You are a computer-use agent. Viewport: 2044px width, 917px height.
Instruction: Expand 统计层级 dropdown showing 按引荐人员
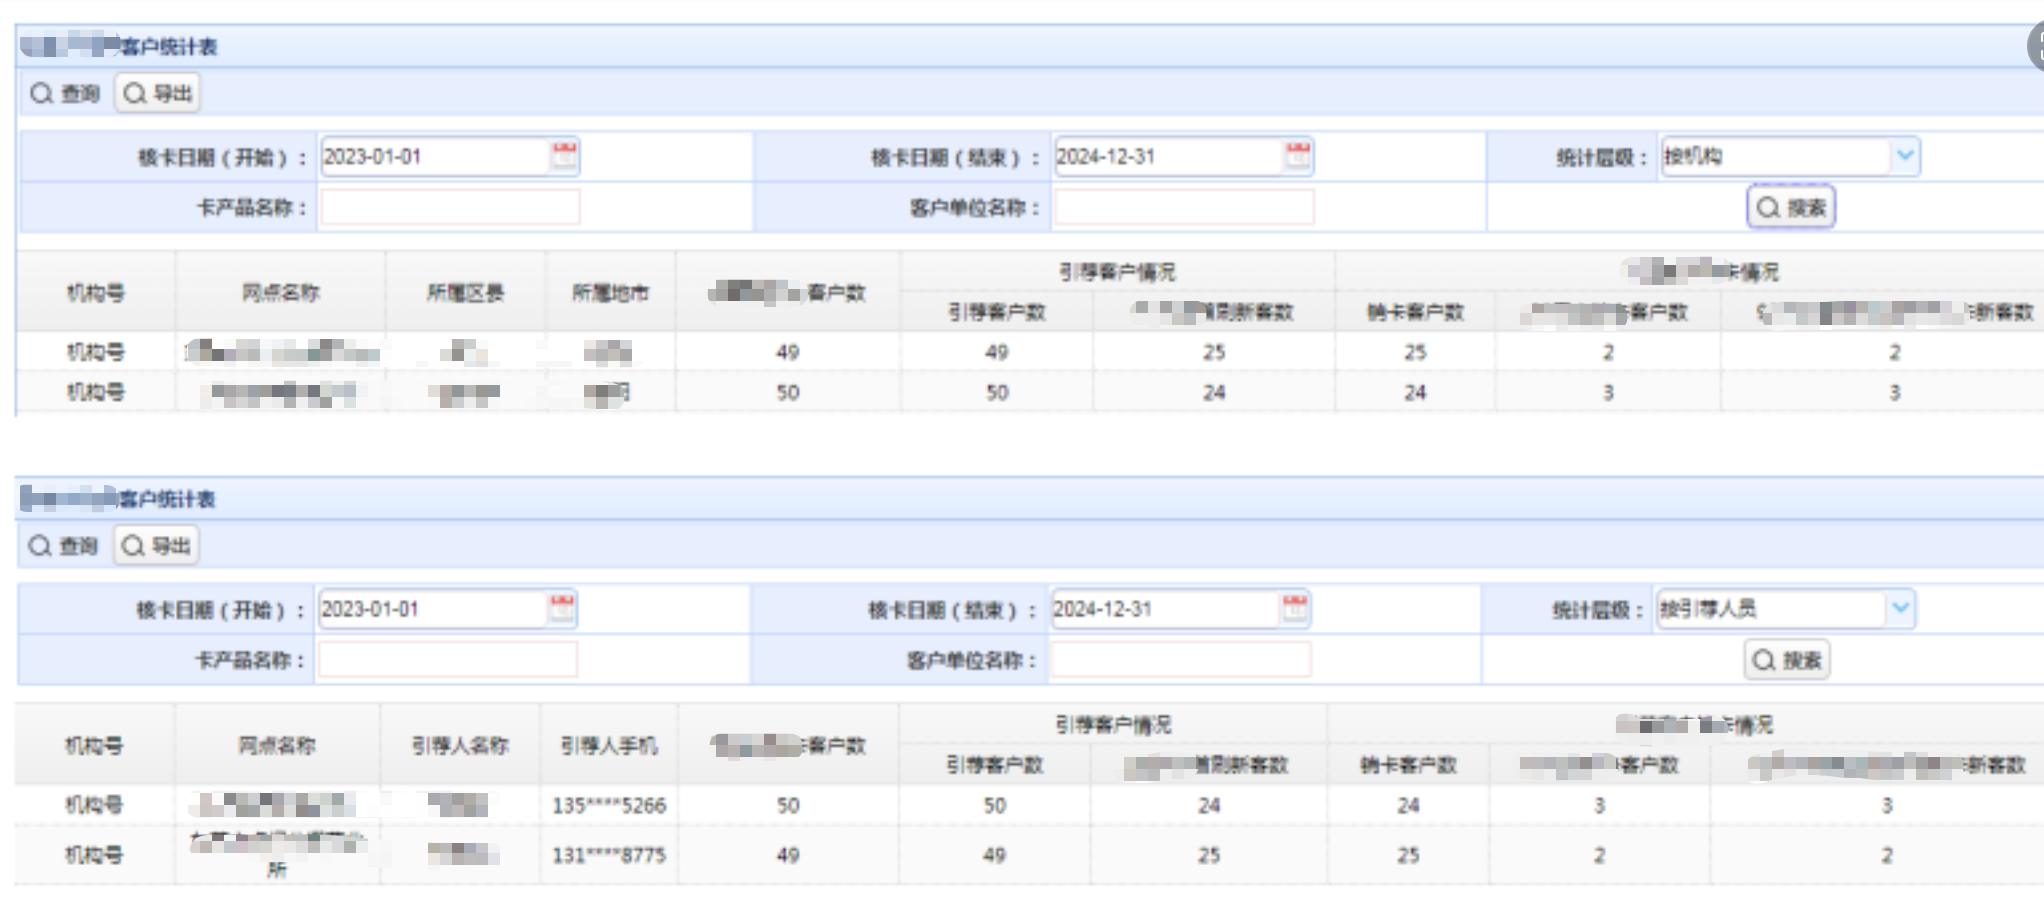[x=1900, y=608]
